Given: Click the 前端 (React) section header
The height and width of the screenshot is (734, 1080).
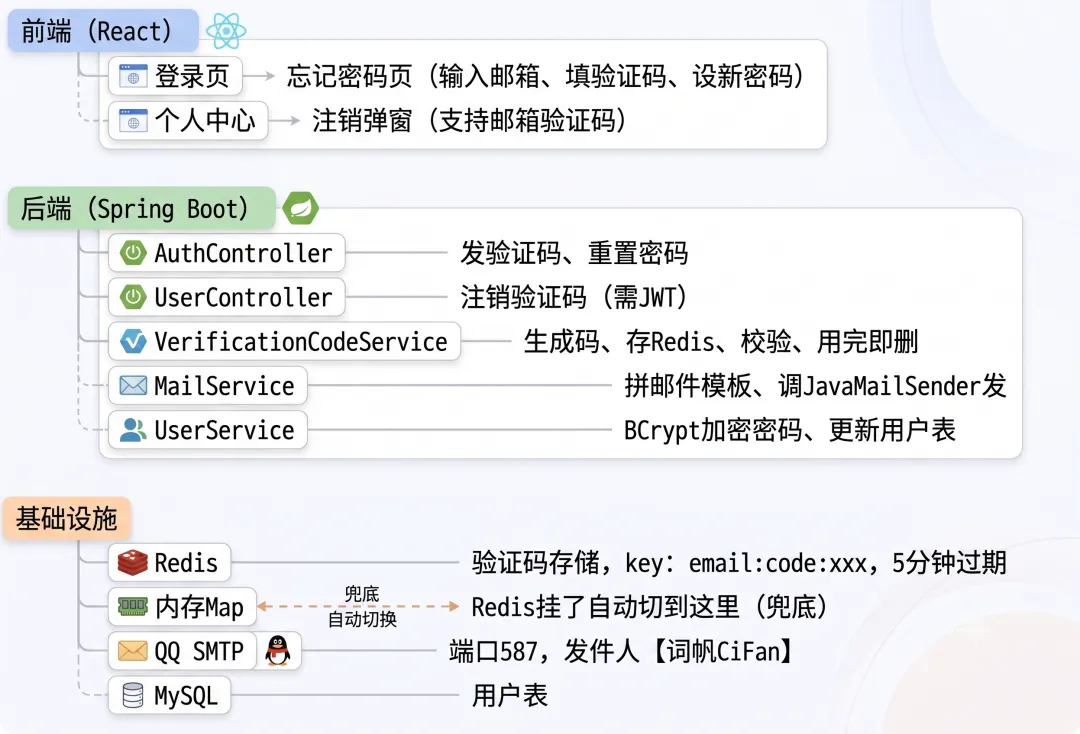Looking at the screenshot, I should [103, 31].
